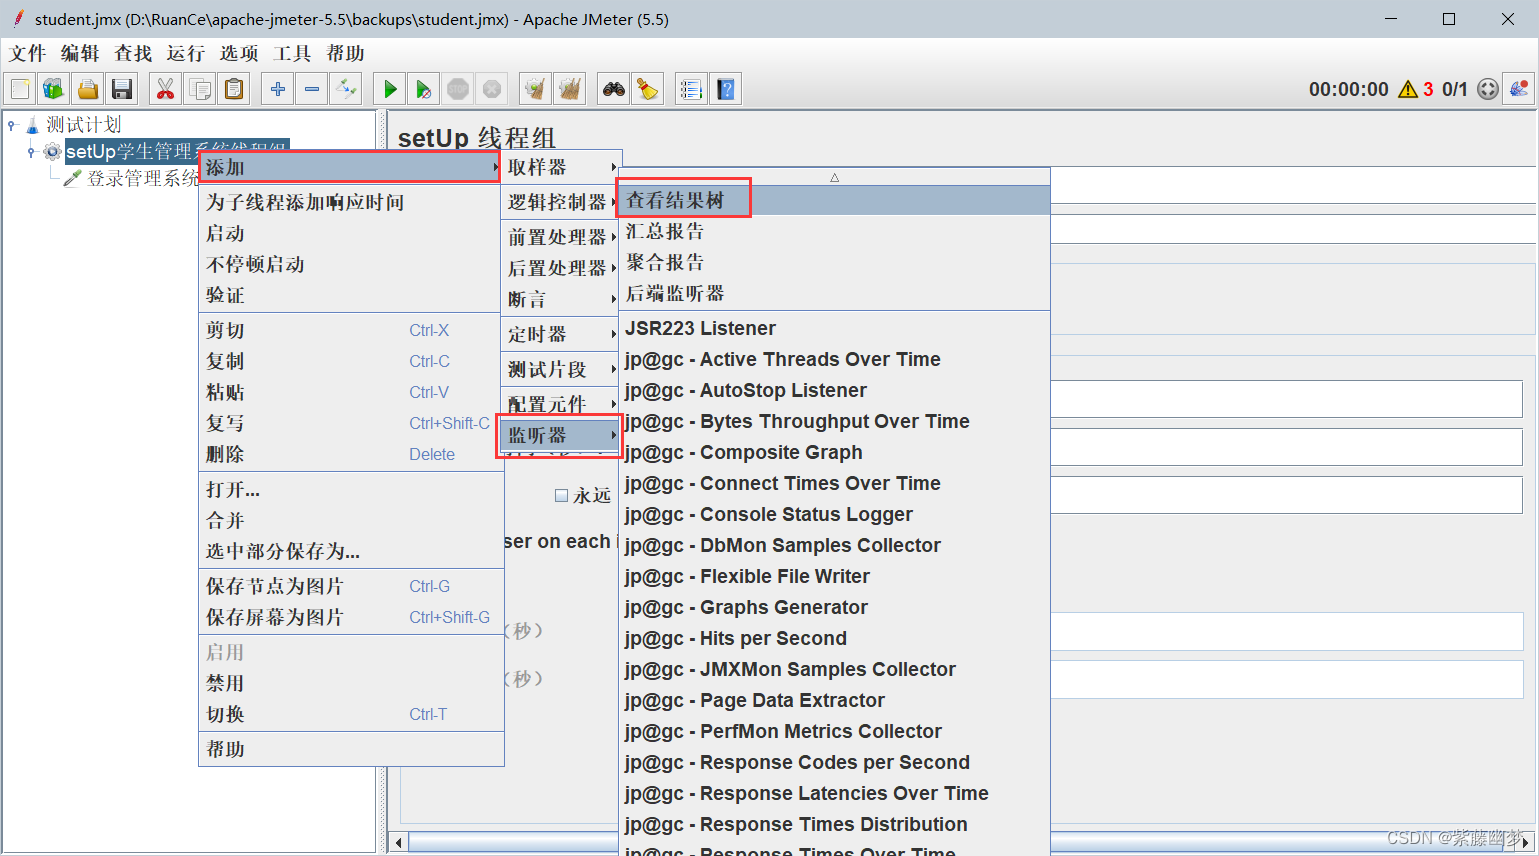Click the Clear results broom icon

click(536, 89)
